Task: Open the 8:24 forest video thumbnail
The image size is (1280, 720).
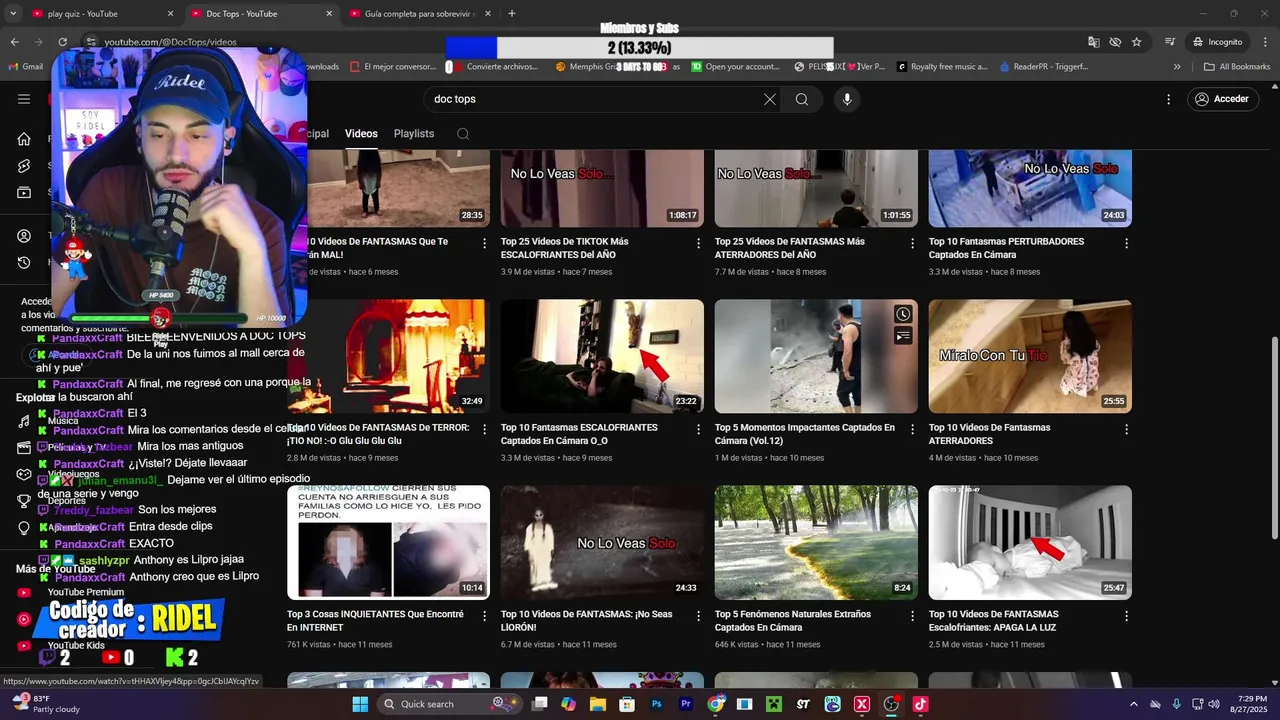Action: coord(816,542)
